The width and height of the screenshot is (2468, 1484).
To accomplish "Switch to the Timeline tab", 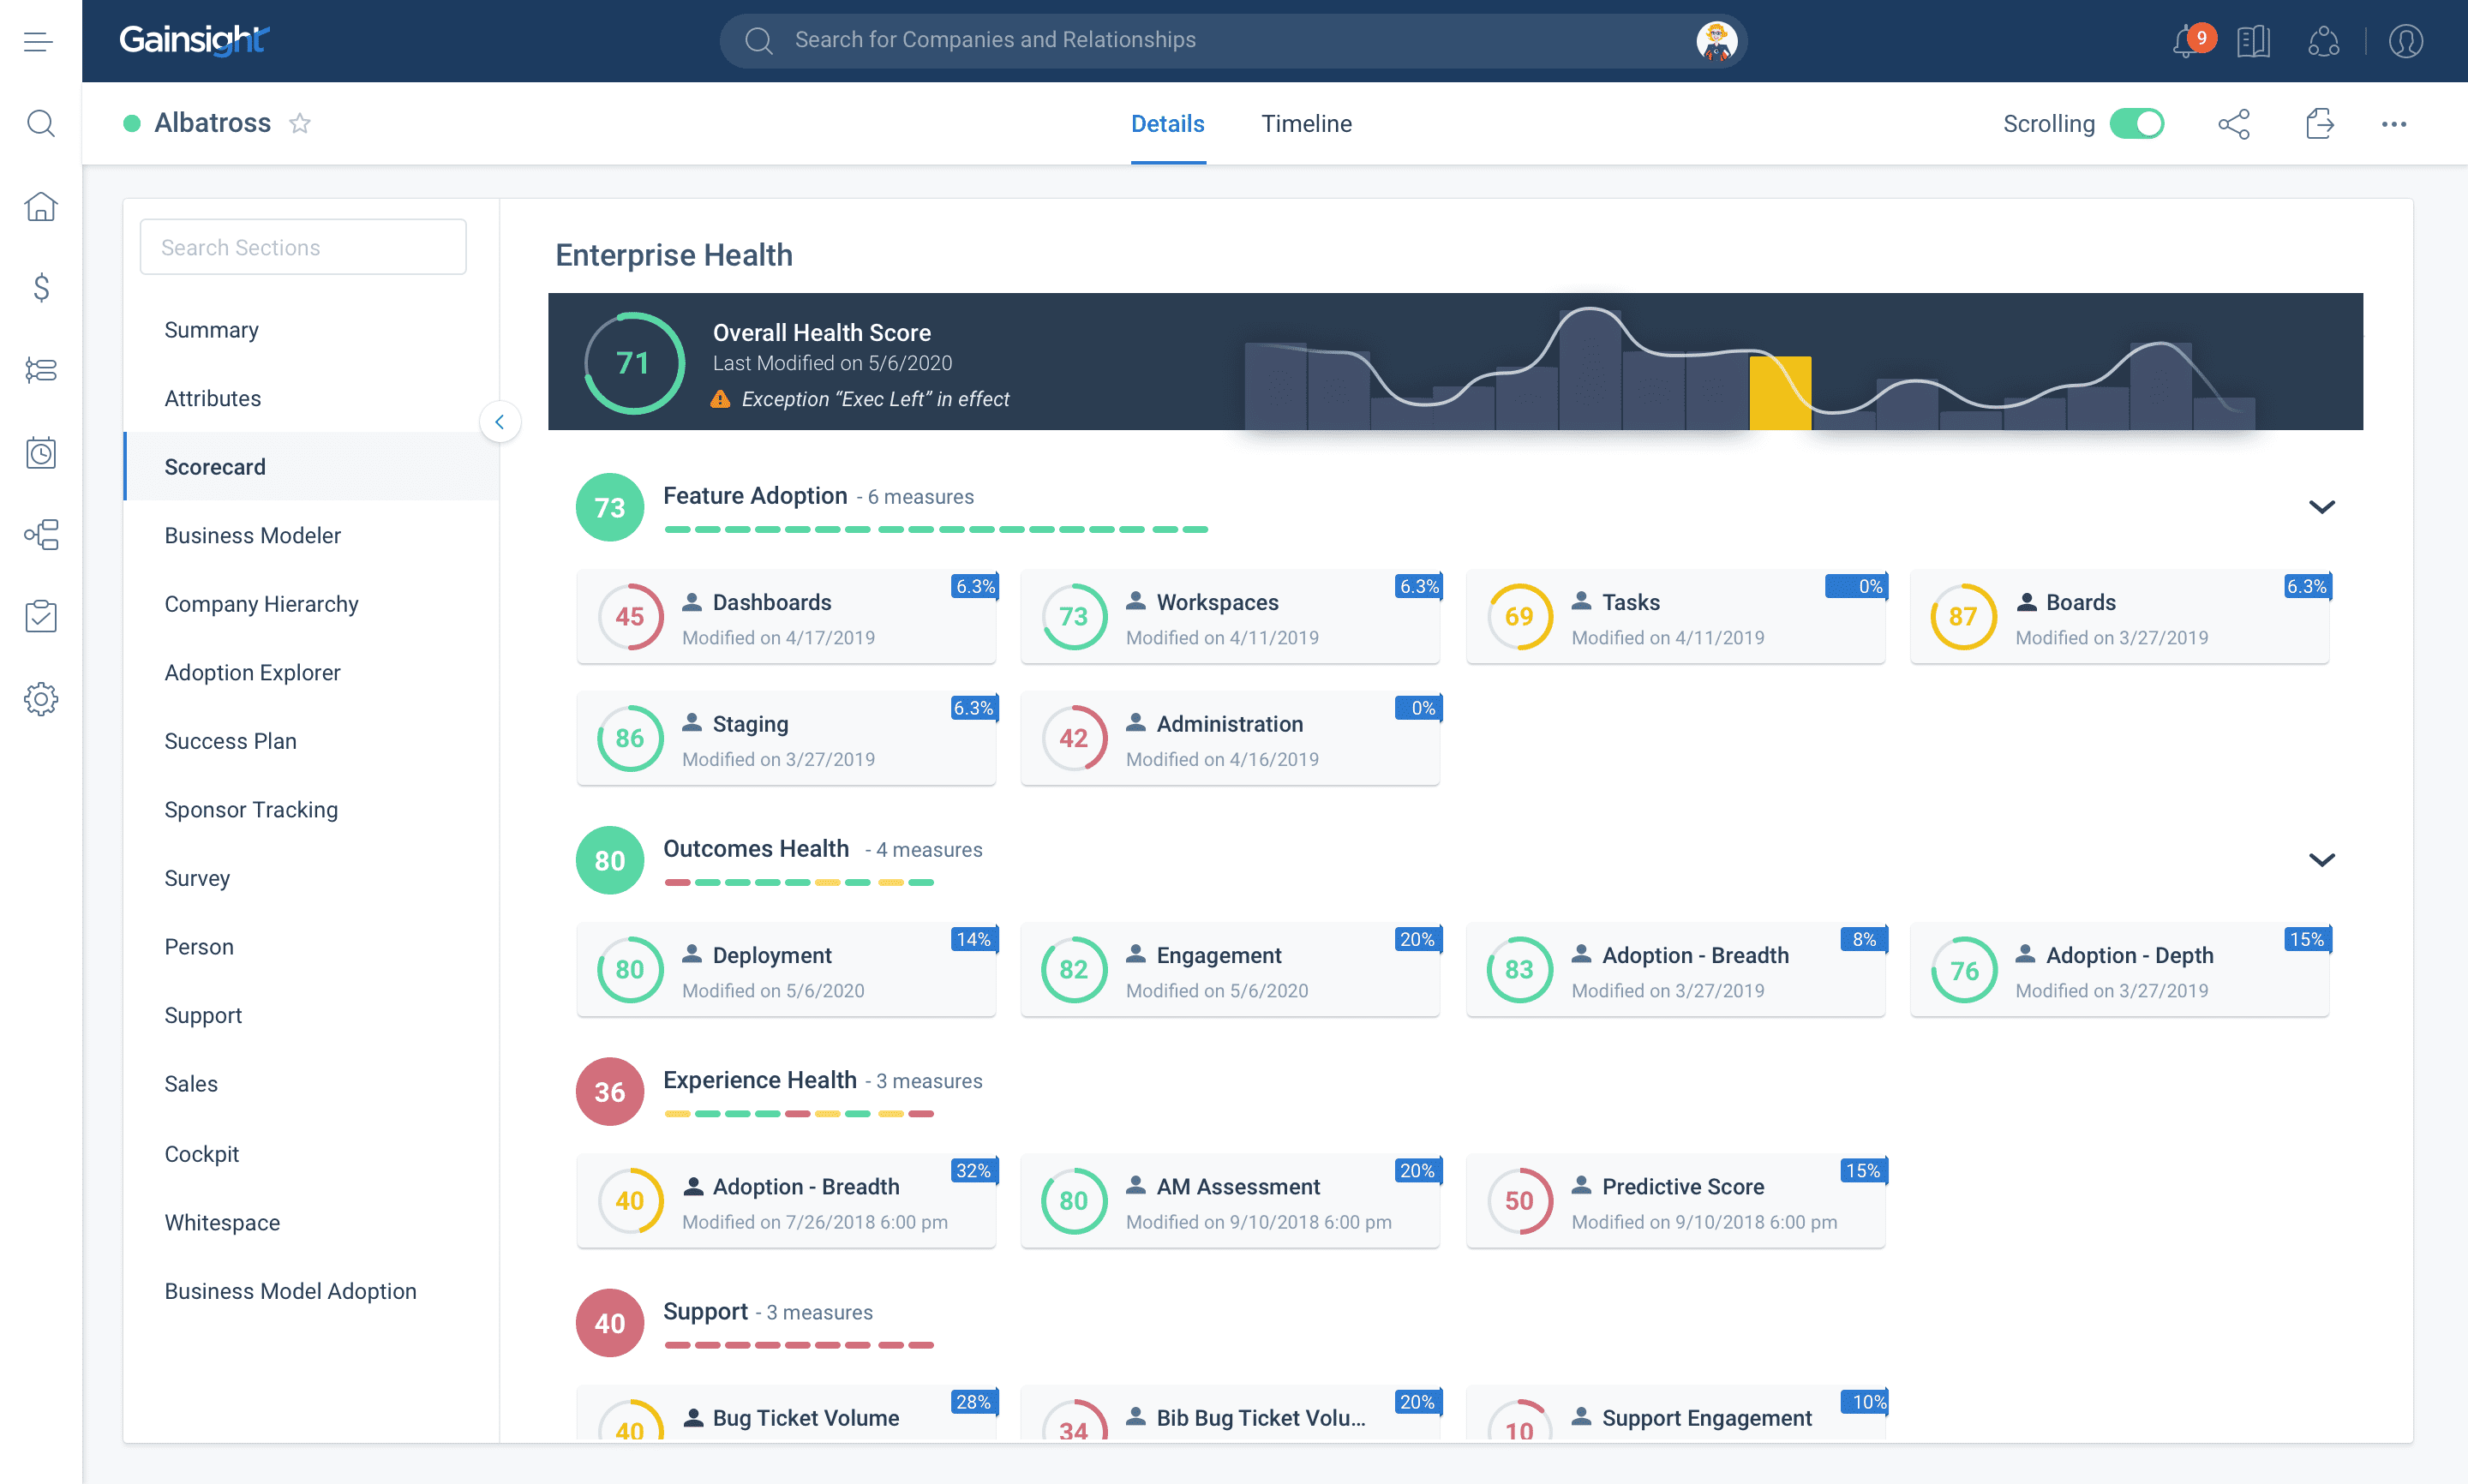I will tap(1306, 124).
